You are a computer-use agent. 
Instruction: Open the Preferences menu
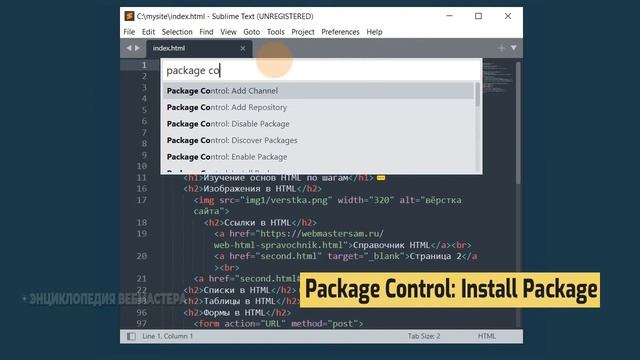340,32
